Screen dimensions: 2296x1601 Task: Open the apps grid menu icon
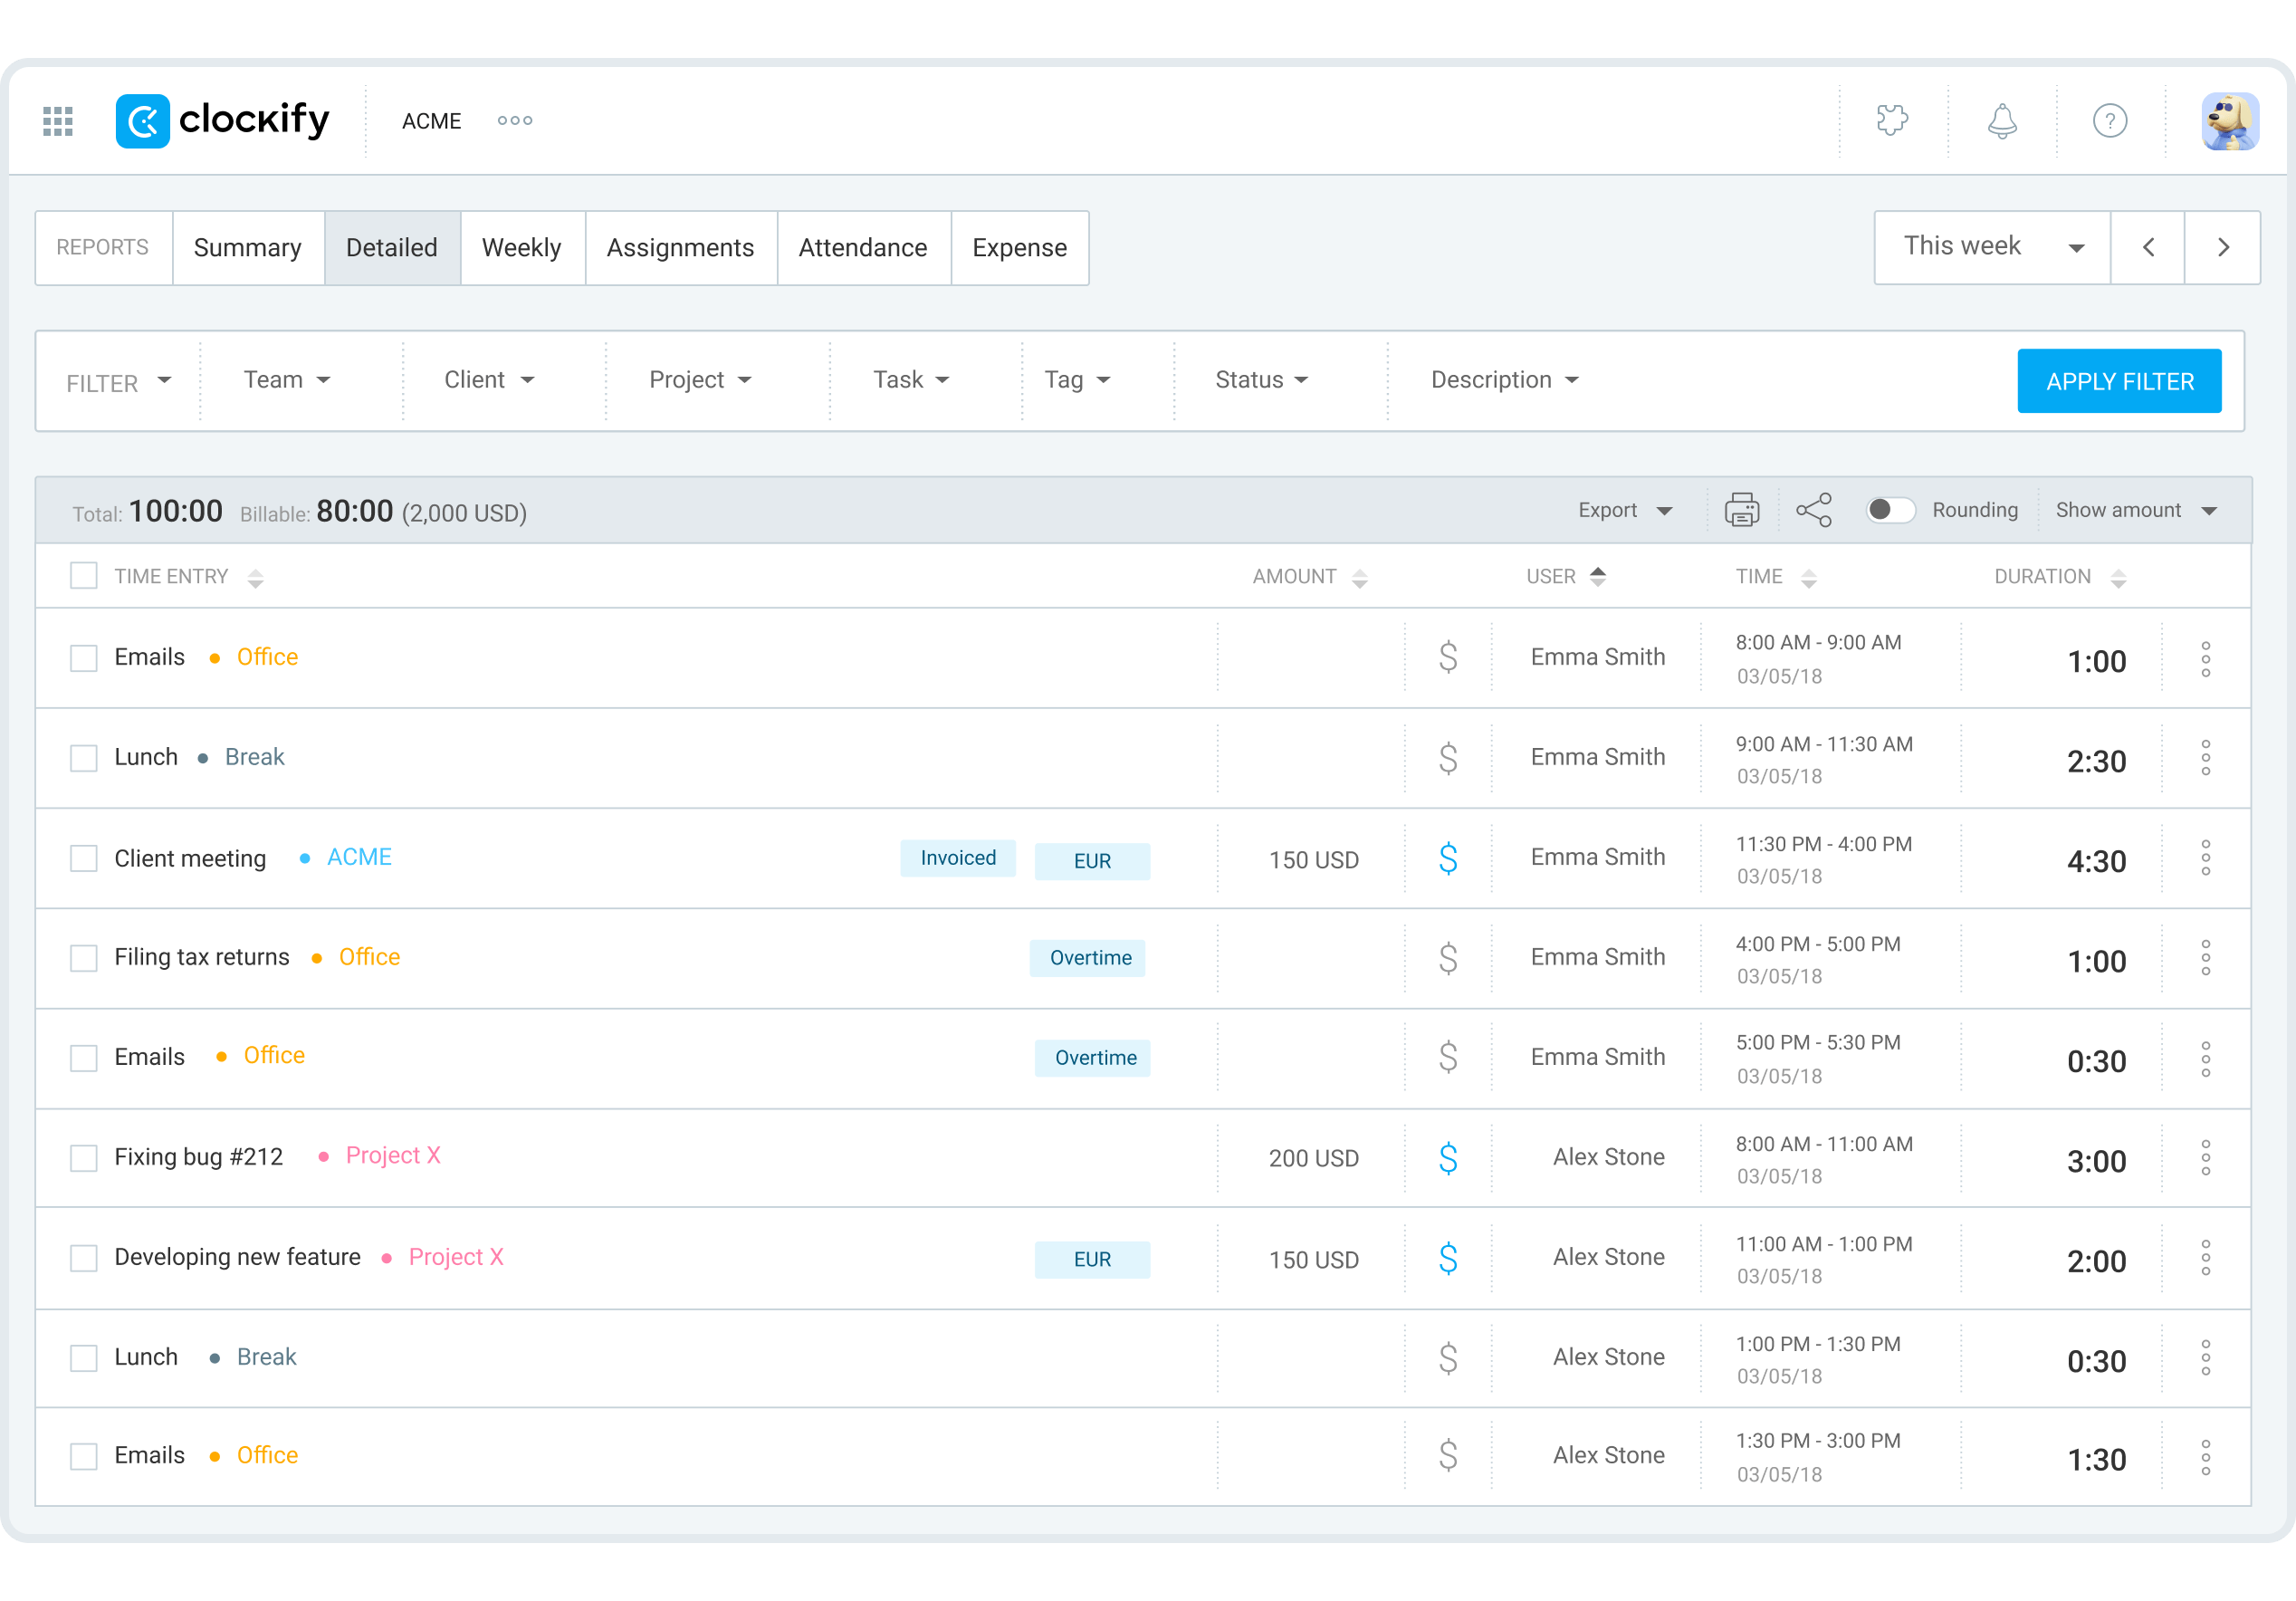(x=58, y=121)
